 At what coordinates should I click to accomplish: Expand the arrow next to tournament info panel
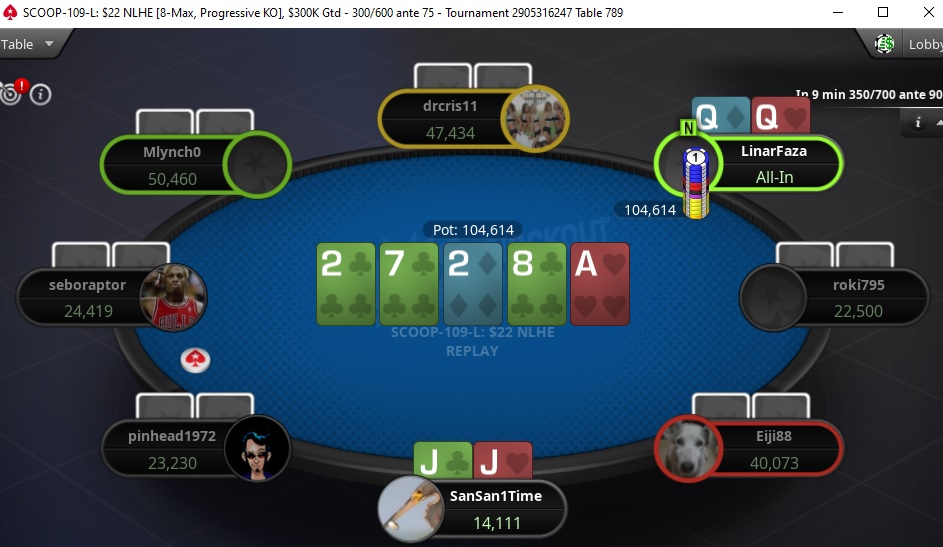coord(939,123)
